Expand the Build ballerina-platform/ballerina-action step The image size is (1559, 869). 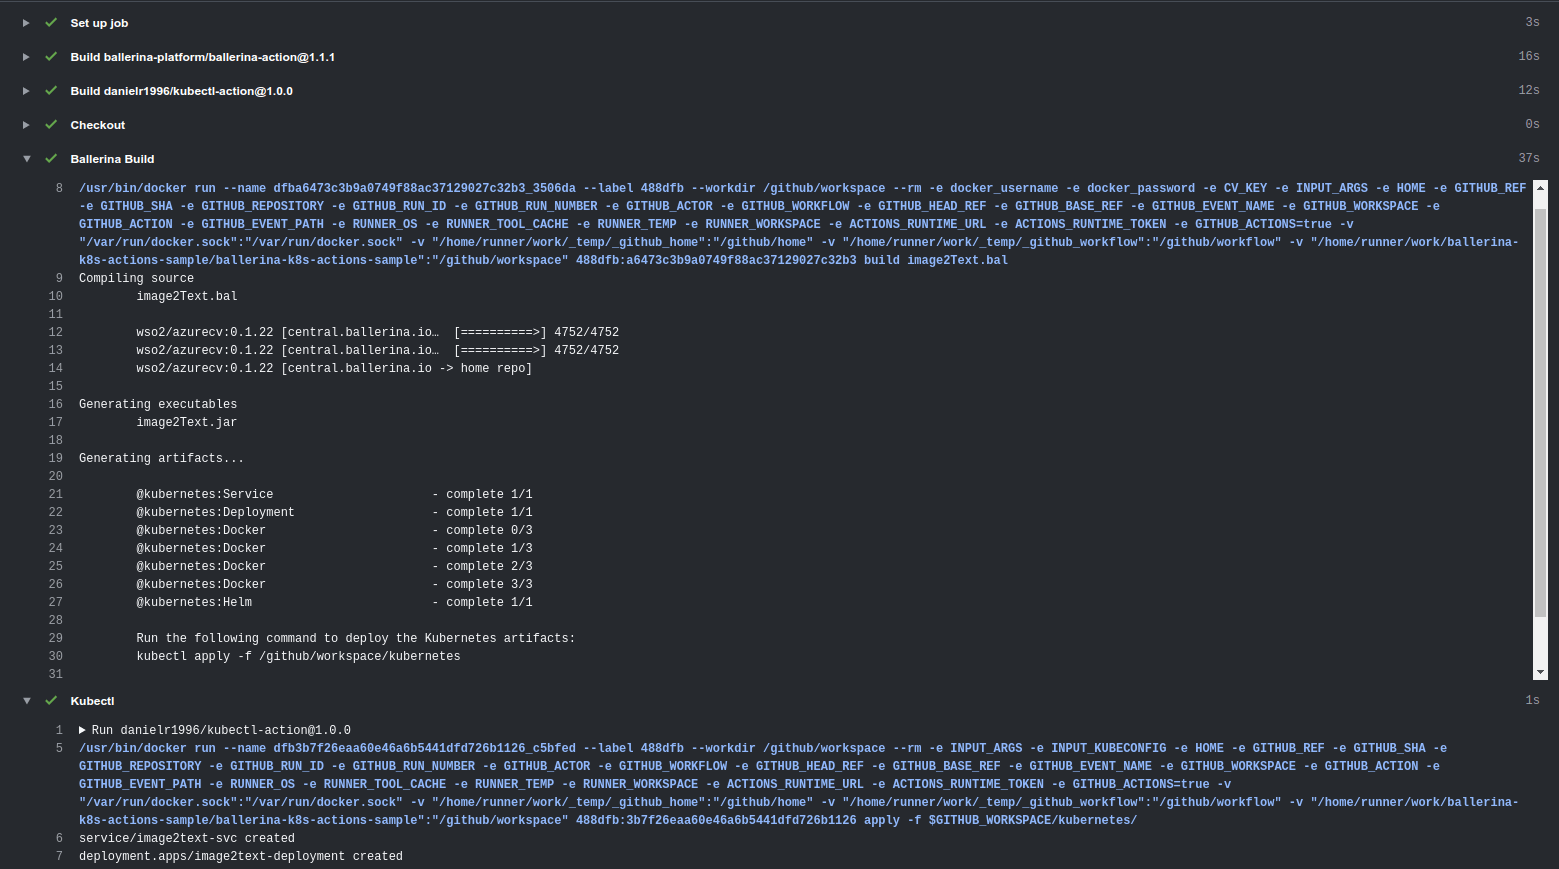click(26, 57)
